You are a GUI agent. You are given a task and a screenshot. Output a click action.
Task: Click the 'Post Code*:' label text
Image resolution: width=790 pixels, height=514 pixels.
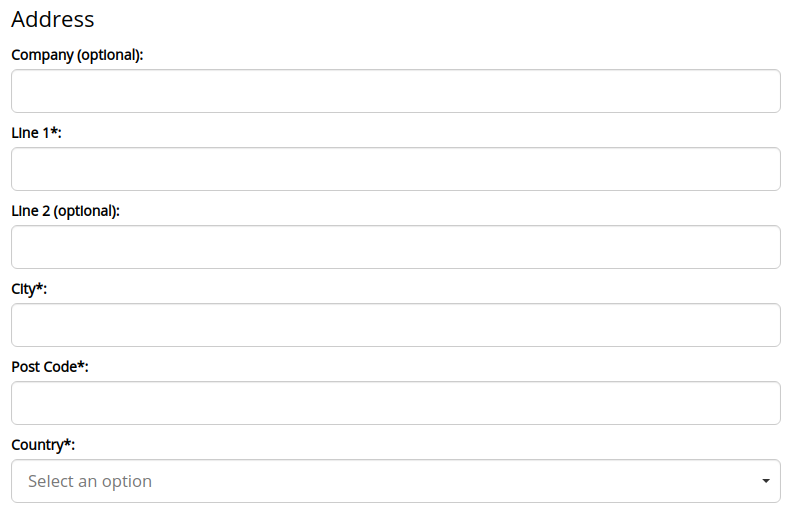pyautogui.click(x=50, y=367)
